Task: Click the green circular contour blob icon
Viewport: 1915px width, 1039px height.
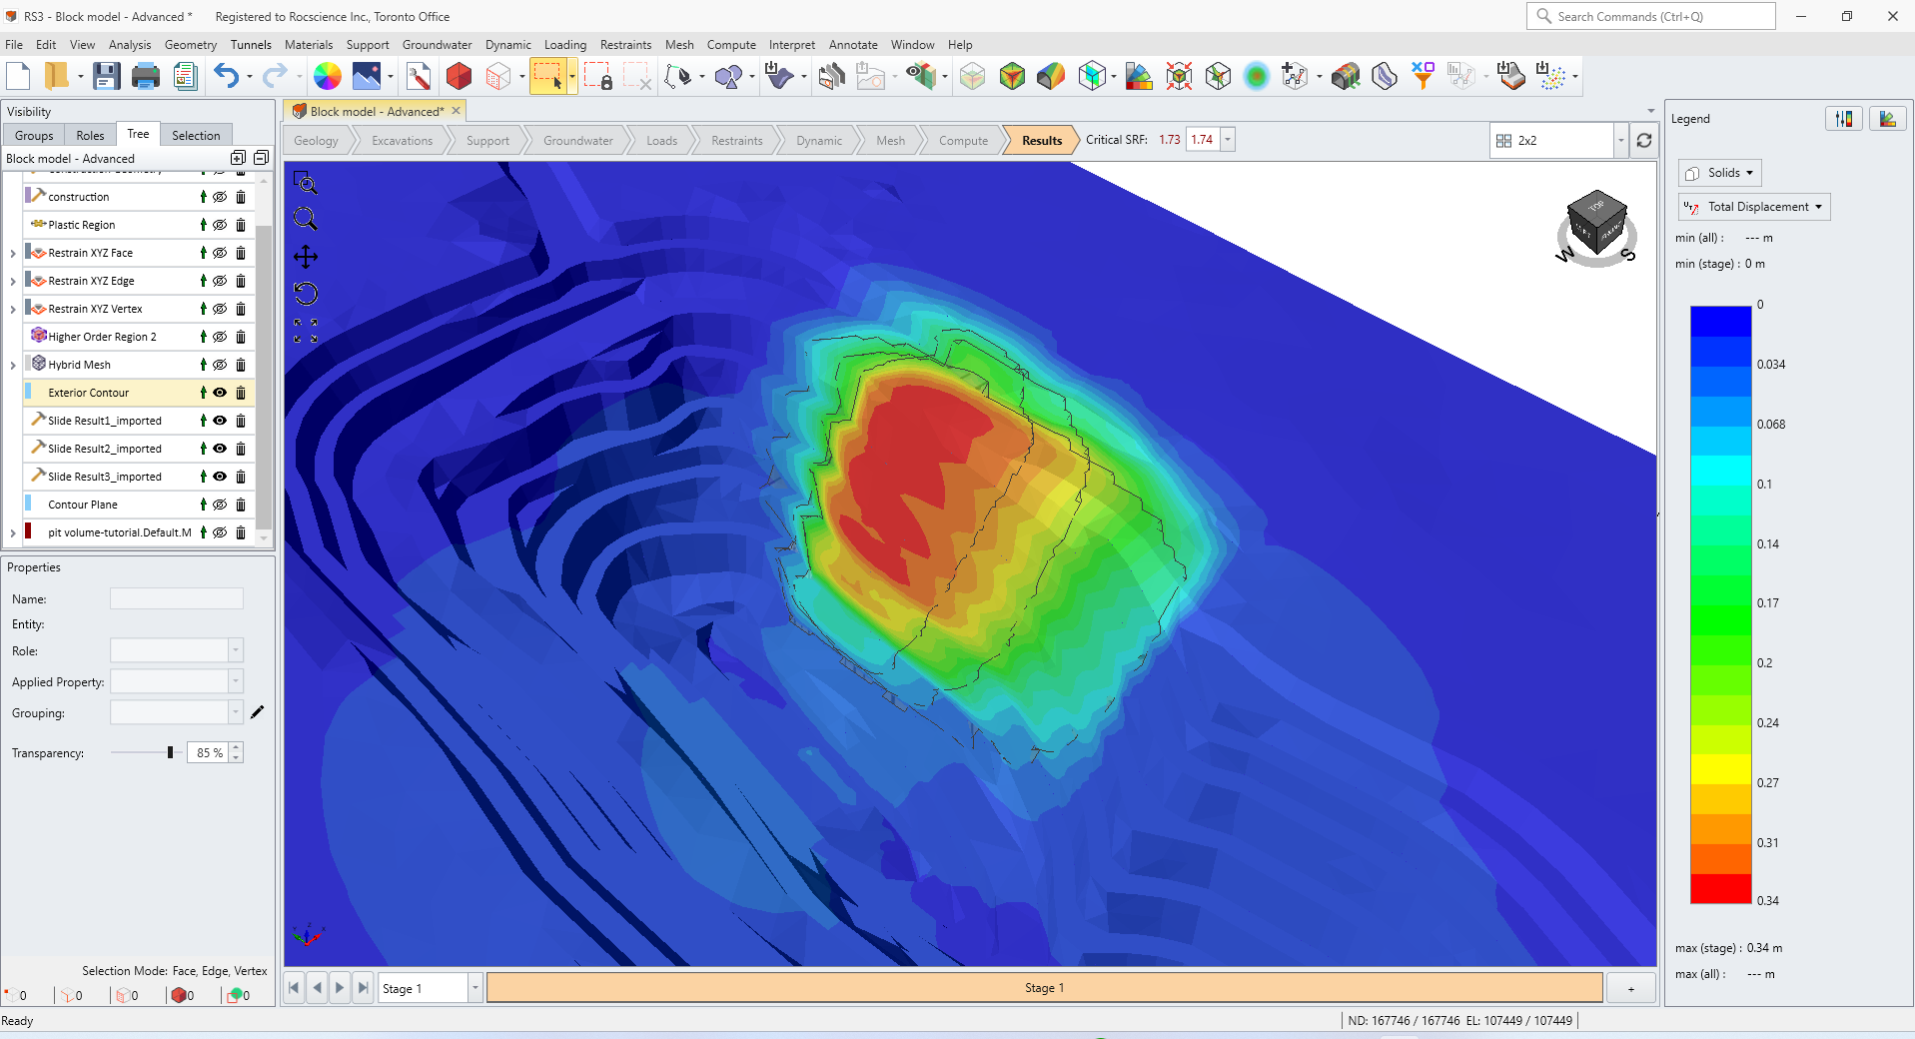Action: 1256,76
